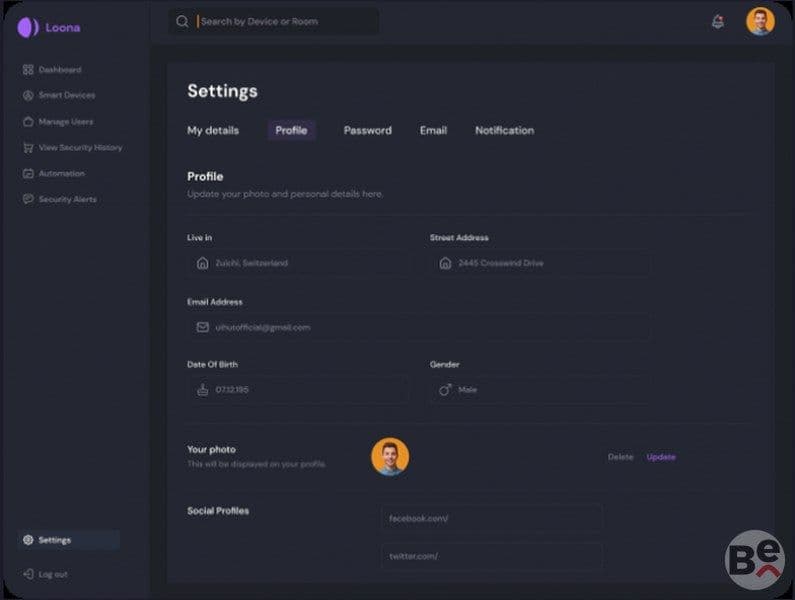Delete your profile photo

click(621, 457)
